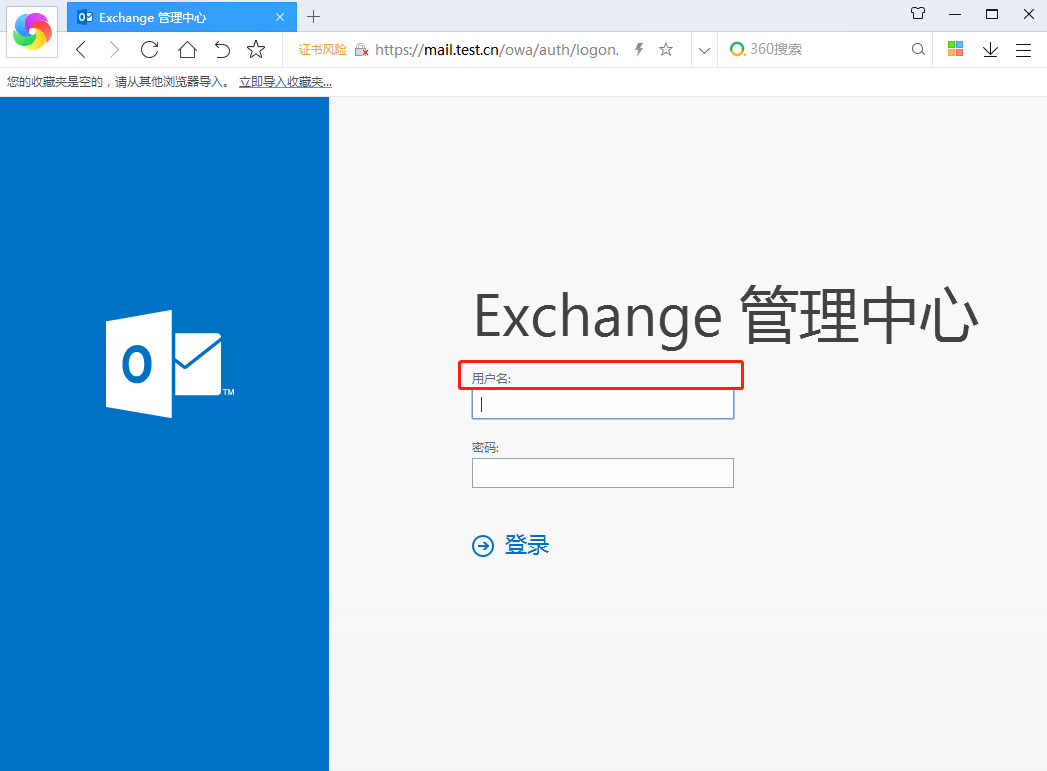The height and width of the screenshot is (771, 1047).
Task: Click the 360 browser logo icon
Action: coord(32,31)
